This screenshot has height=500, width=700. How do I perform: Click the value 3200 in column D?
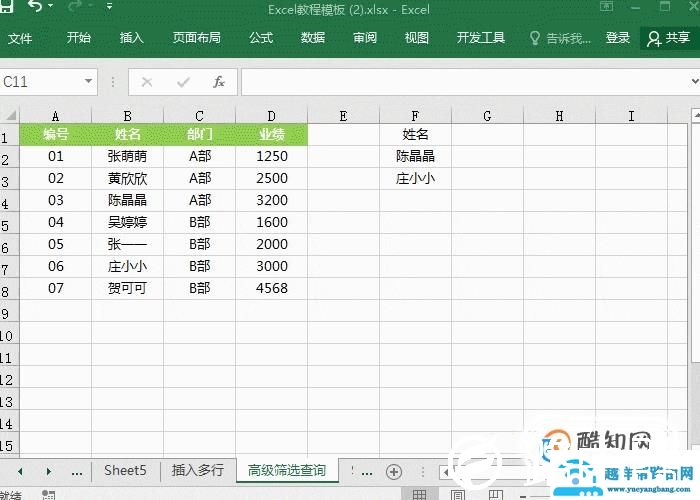tap(271, 200)
